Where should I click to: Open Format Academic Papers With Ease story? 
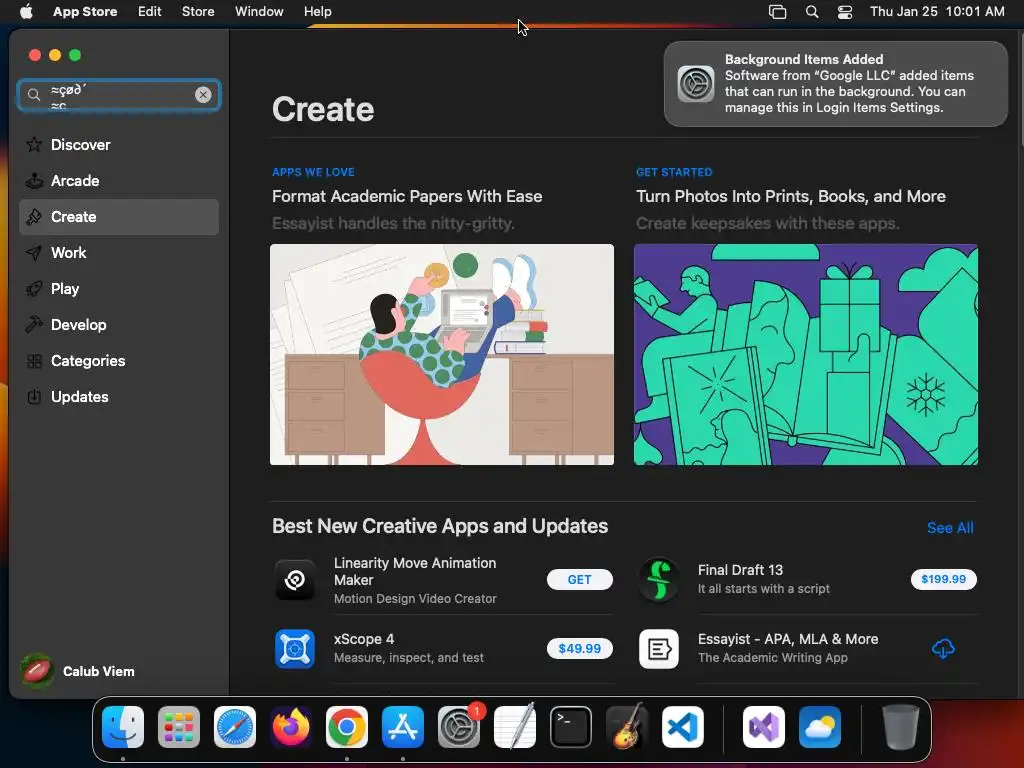coord(407,197)
